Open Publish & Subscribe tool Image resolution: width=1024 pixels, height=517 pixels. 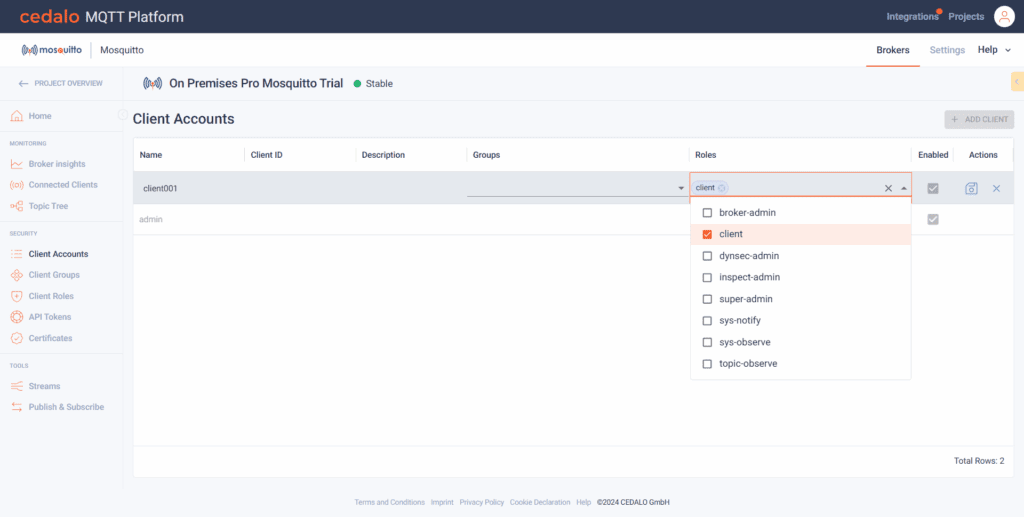coord(66,407)
